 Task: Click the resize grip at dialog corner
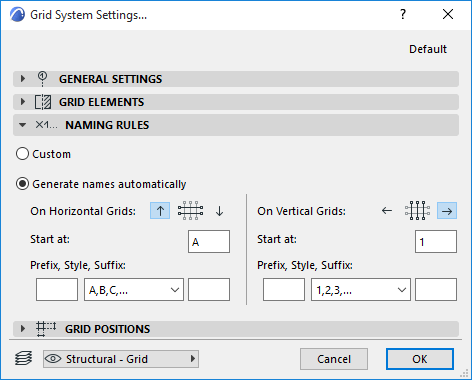[x=464, y=373]
